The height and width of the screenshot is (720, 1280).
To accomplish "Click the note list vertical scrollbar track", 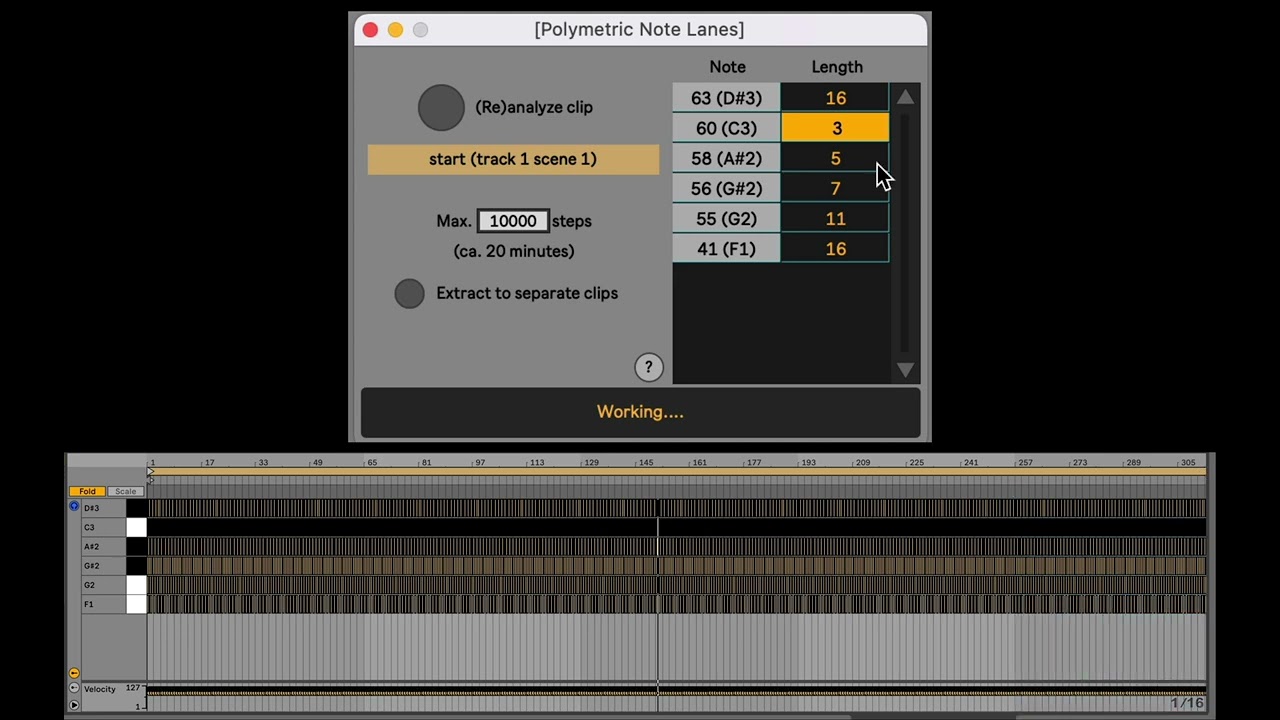I will (905, 233).
